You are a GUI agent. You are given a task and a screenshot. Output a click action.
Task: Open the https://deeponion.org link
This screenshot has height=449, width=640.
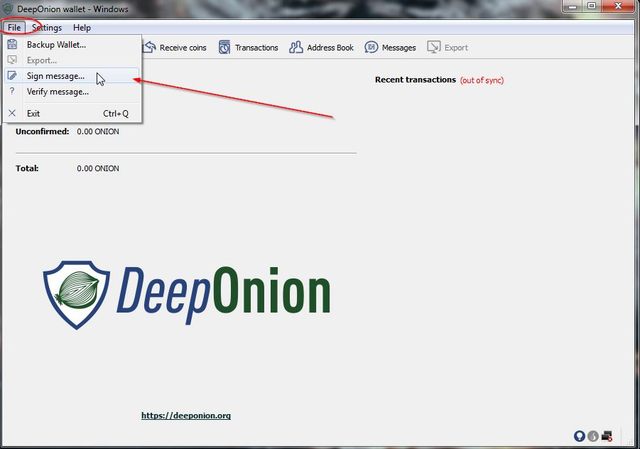186,416
